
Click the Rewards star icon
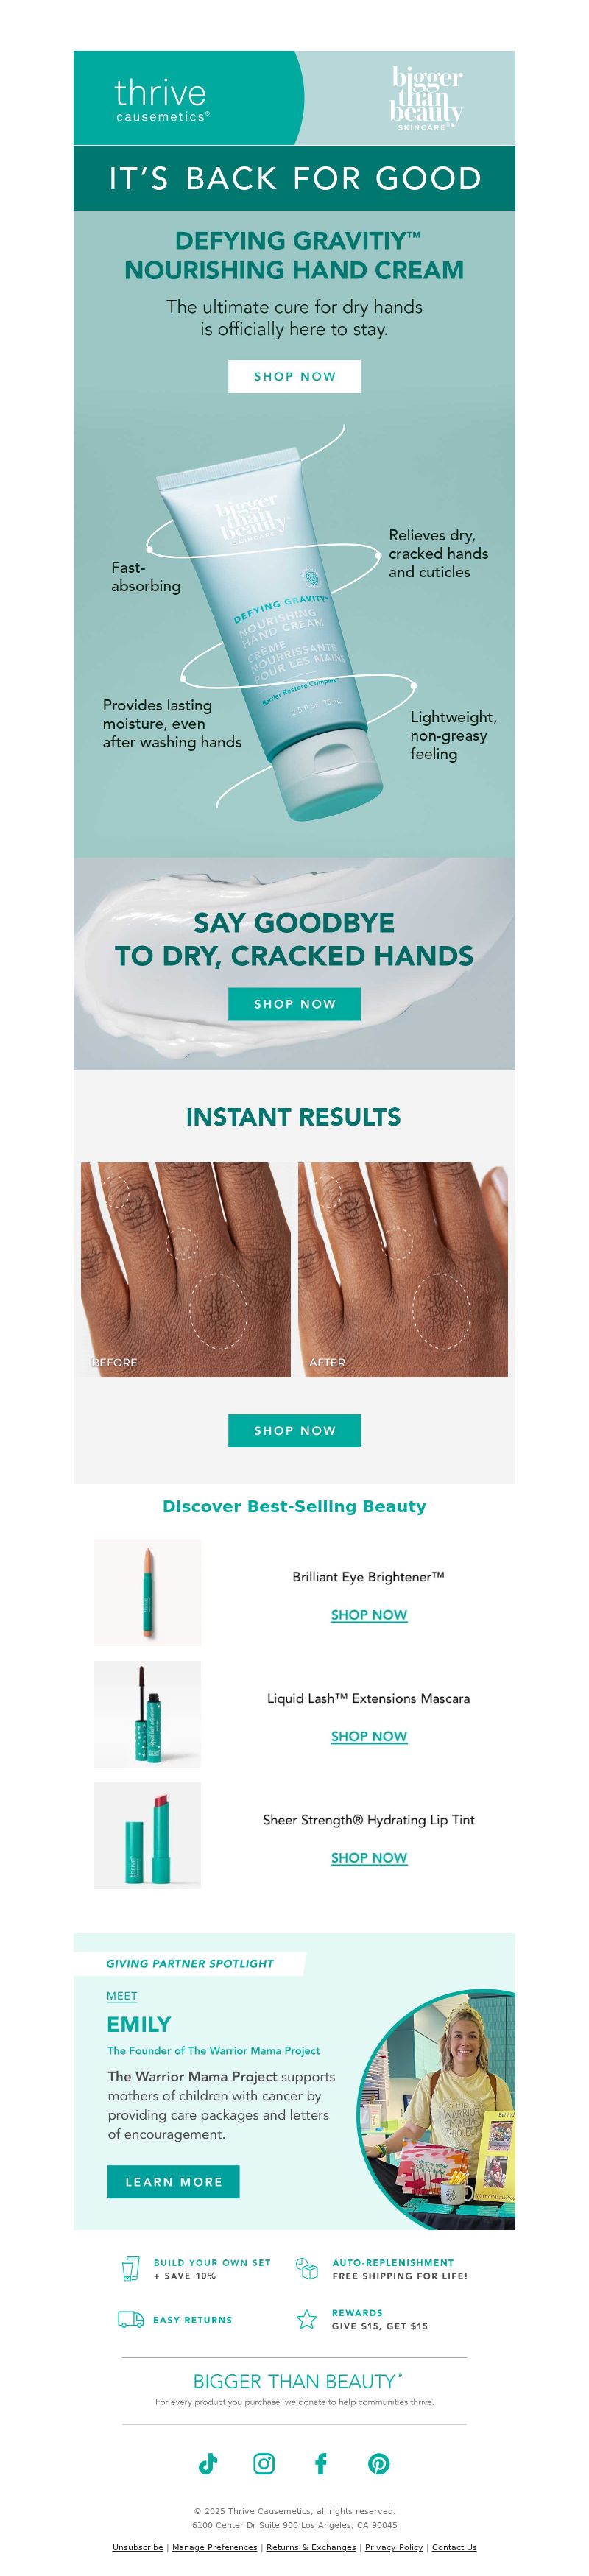[x=307, y=2319]
